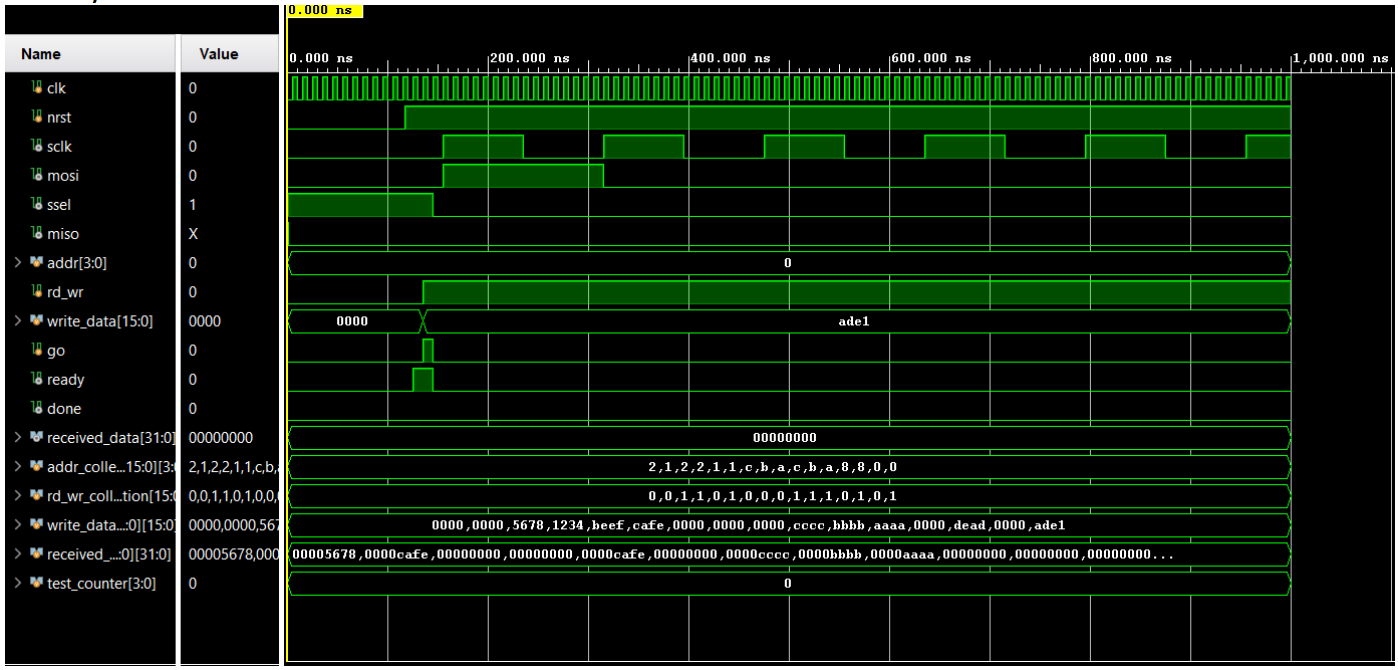
Task: Select the miso signal name
Action: tap(62, 233)
